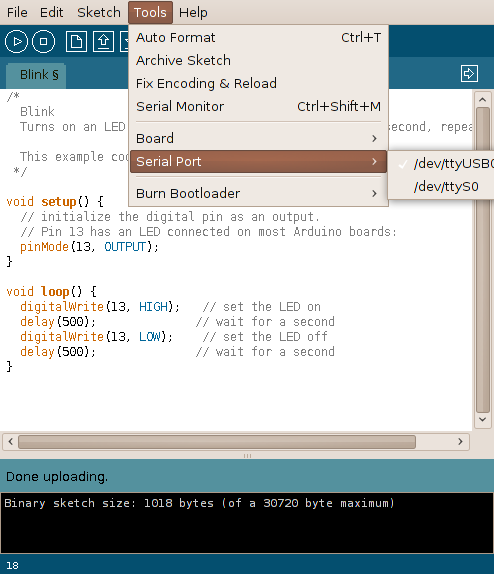Close the Tools menu via its title
Screen dimensions: 494x574
(150, 12)
